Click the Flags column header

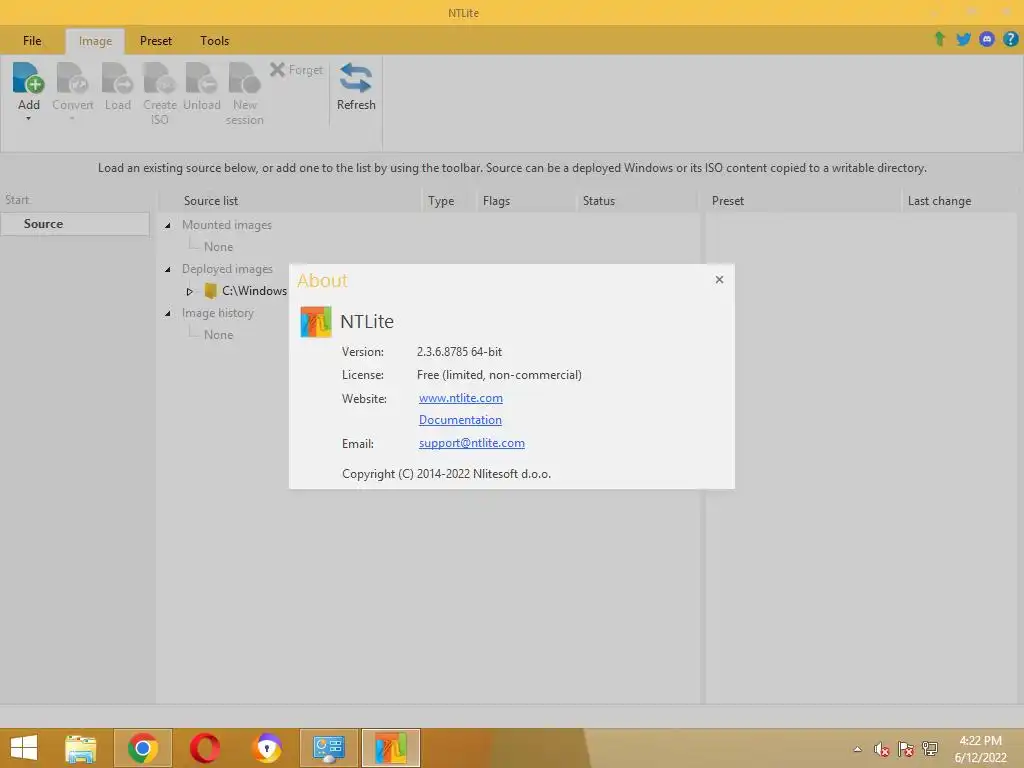click(496, 200)
